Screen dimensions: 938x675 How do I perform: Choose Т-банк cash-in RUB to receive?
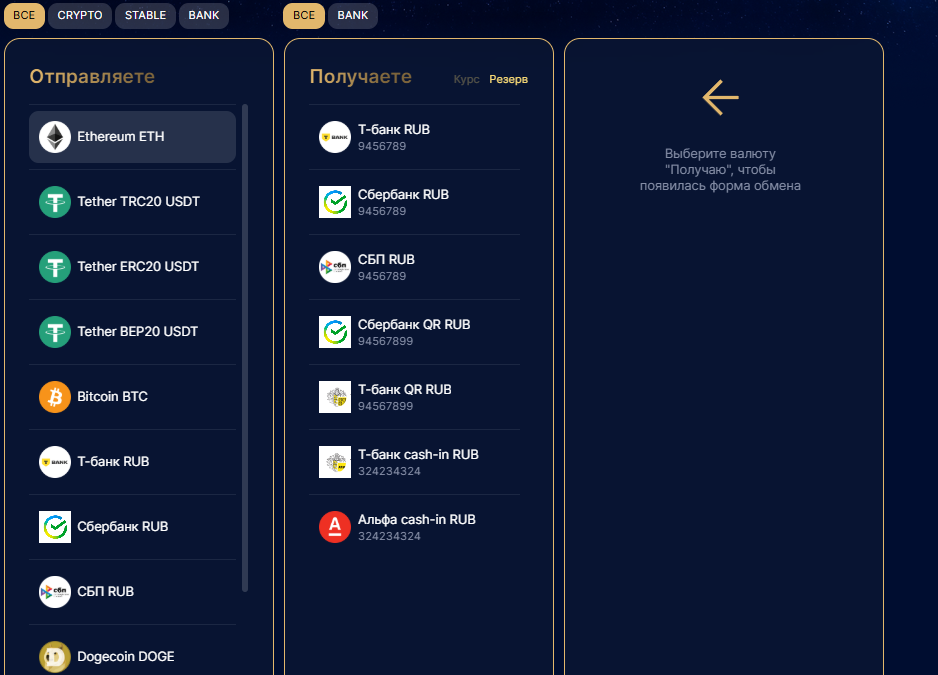pyautogui.click(x=415, y=462)
